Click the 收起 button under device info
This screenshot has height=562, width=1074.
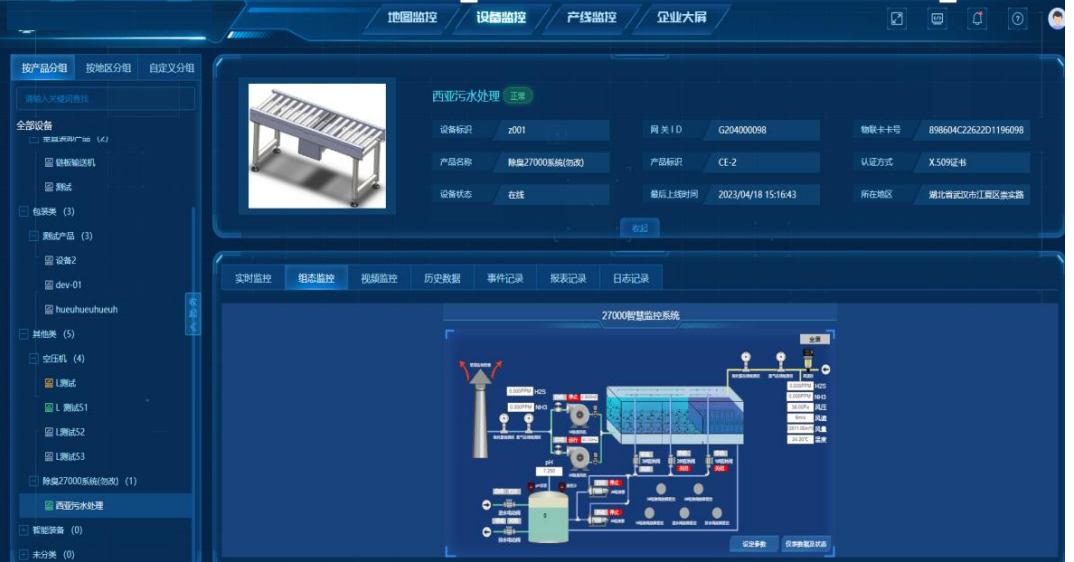[x=640, y=228]
